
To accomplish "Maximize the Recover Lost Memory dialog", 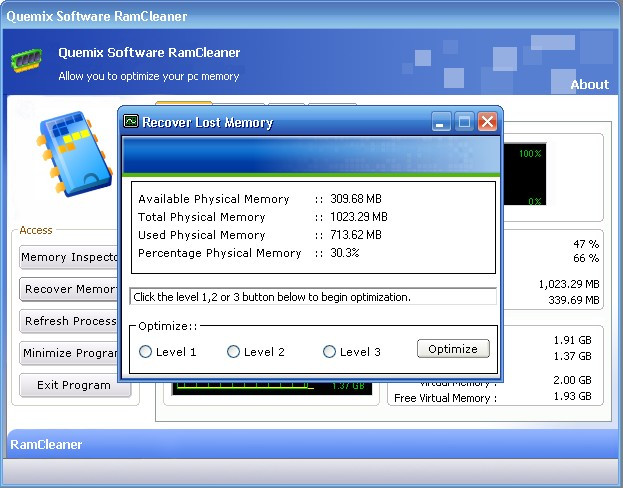I will click(x=464, y=122).
